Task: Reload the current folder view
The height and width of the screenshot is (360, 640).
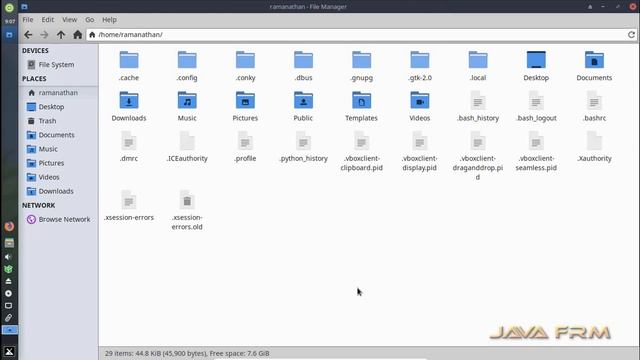Action: click(x=631, y=35)
